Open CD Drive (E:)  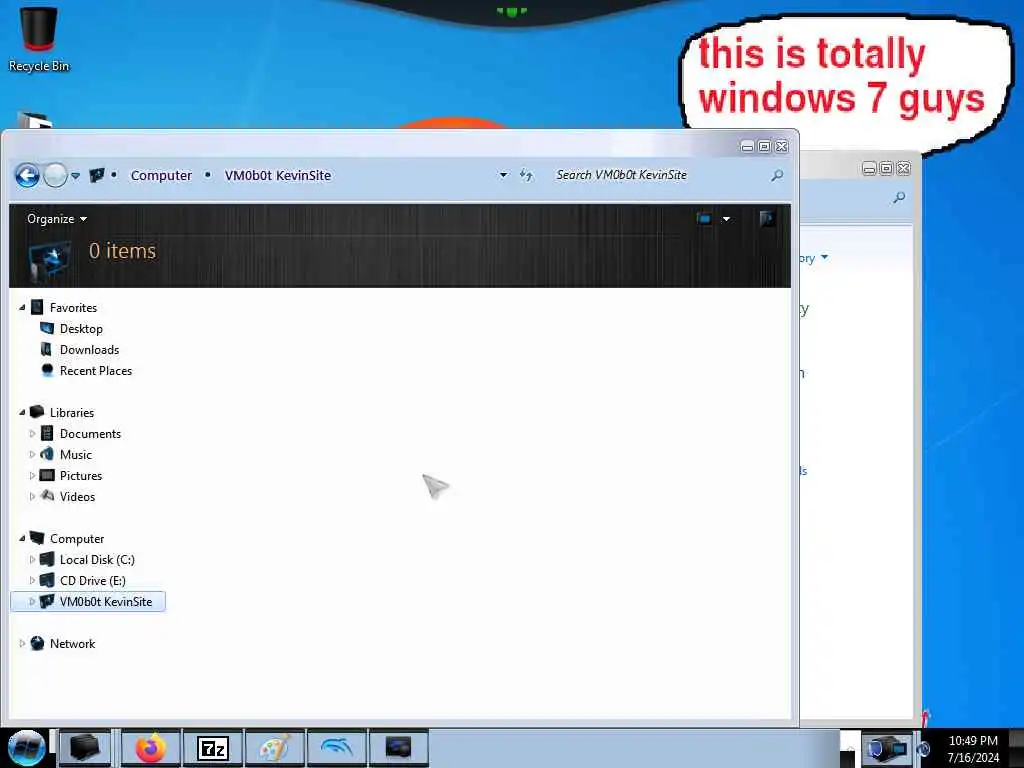click(93, 581)
